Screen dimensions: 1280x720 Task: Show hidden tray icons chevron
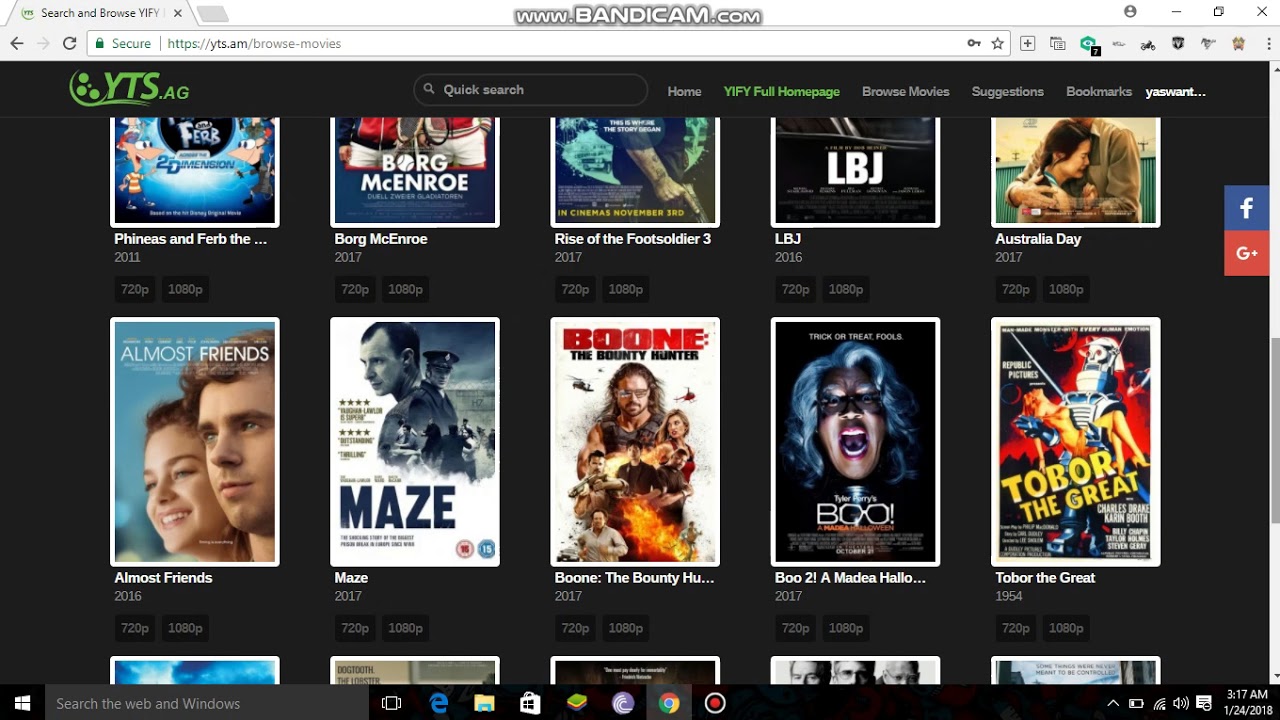1113,703
